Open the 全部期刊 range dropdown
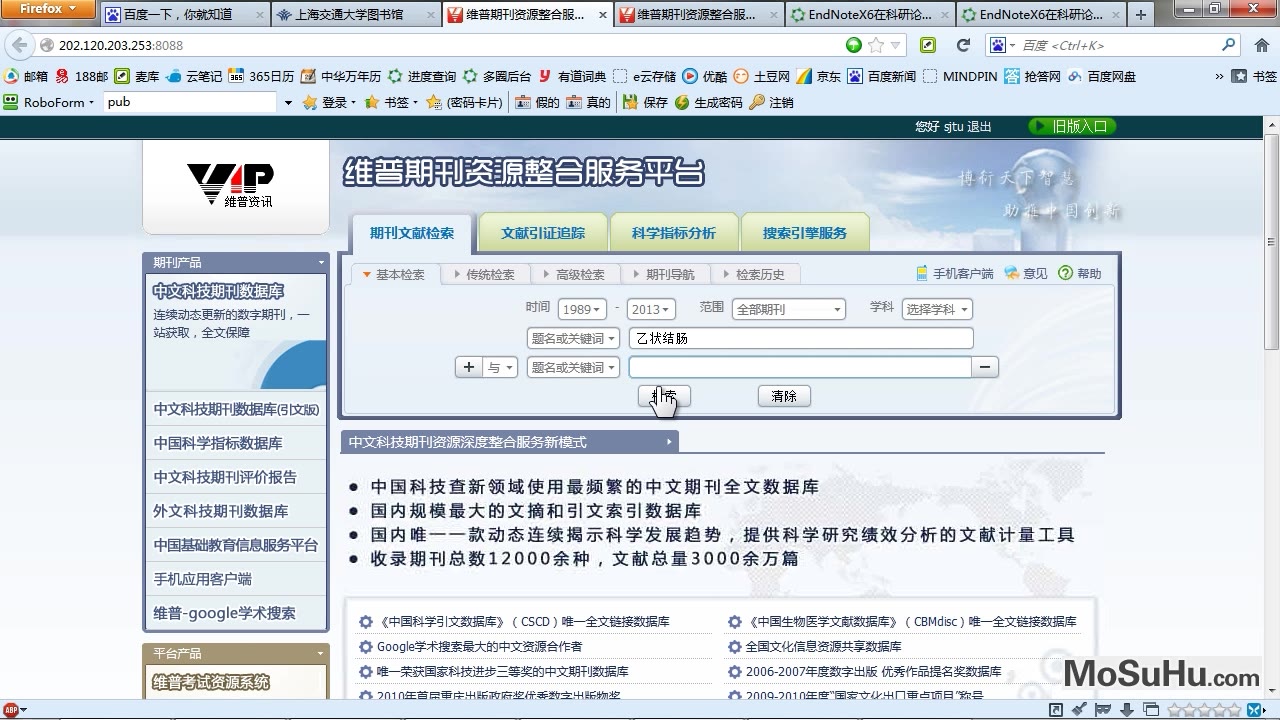Screen dimensions: 1280x720 click(x=789, y=310)
